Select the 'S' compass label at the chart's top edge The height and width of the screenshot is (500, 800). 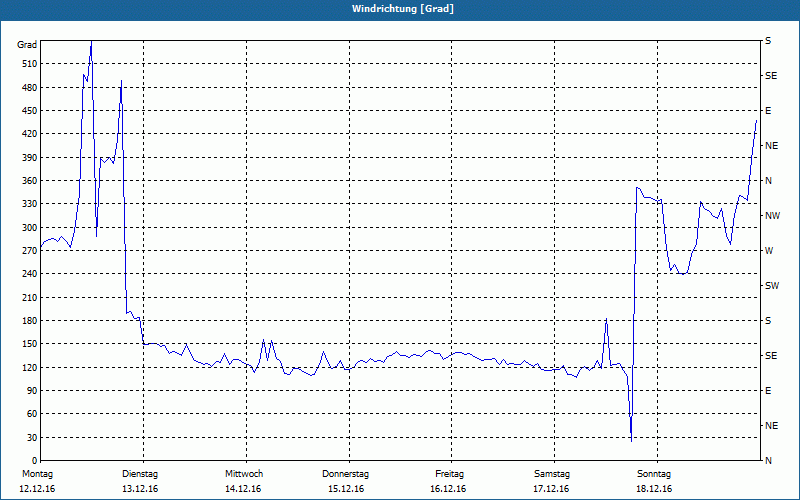768,41
